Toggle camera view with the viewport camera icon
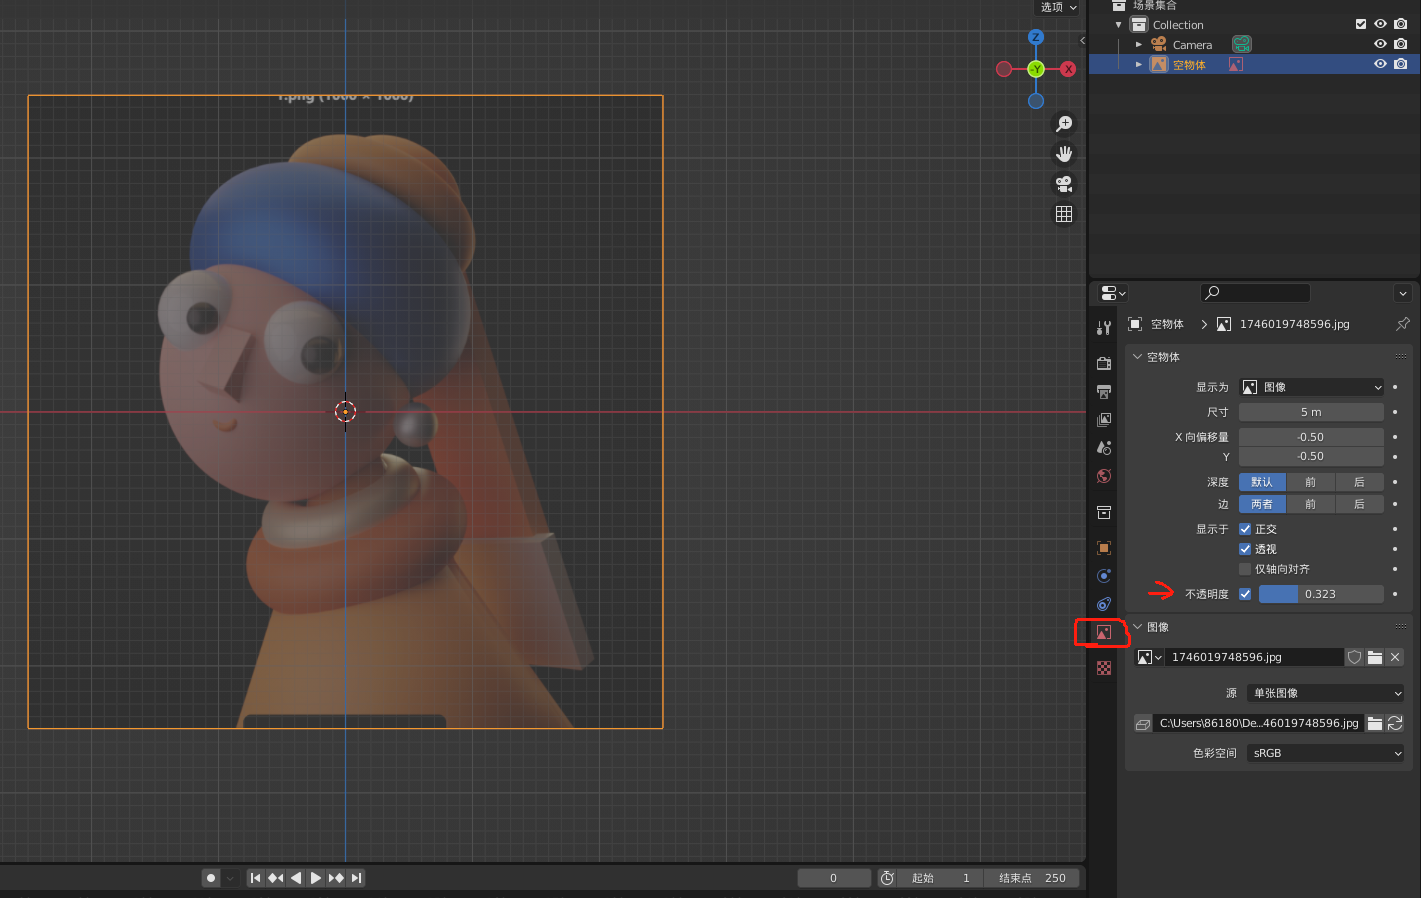The height and width of the screenshot is (898, 1421). (x=1064, y=184)
